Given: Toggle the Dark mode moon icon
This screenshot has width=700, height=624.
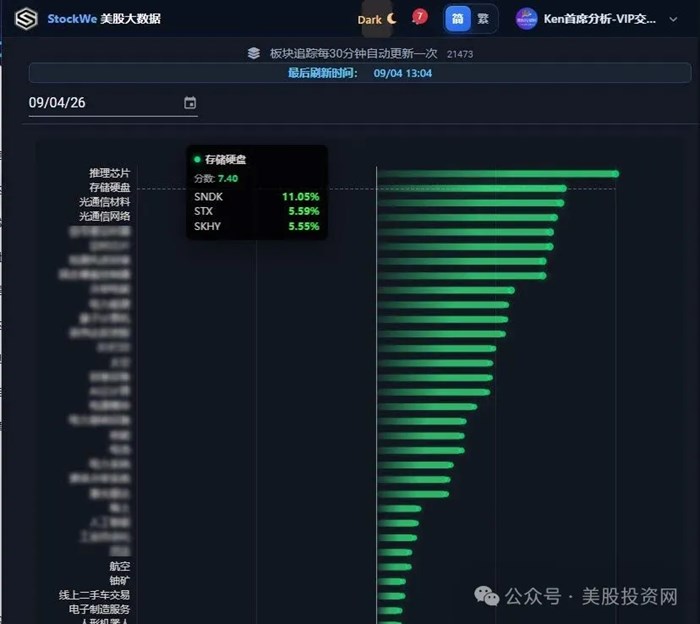Looking at the screenshot, I should 392,19.
